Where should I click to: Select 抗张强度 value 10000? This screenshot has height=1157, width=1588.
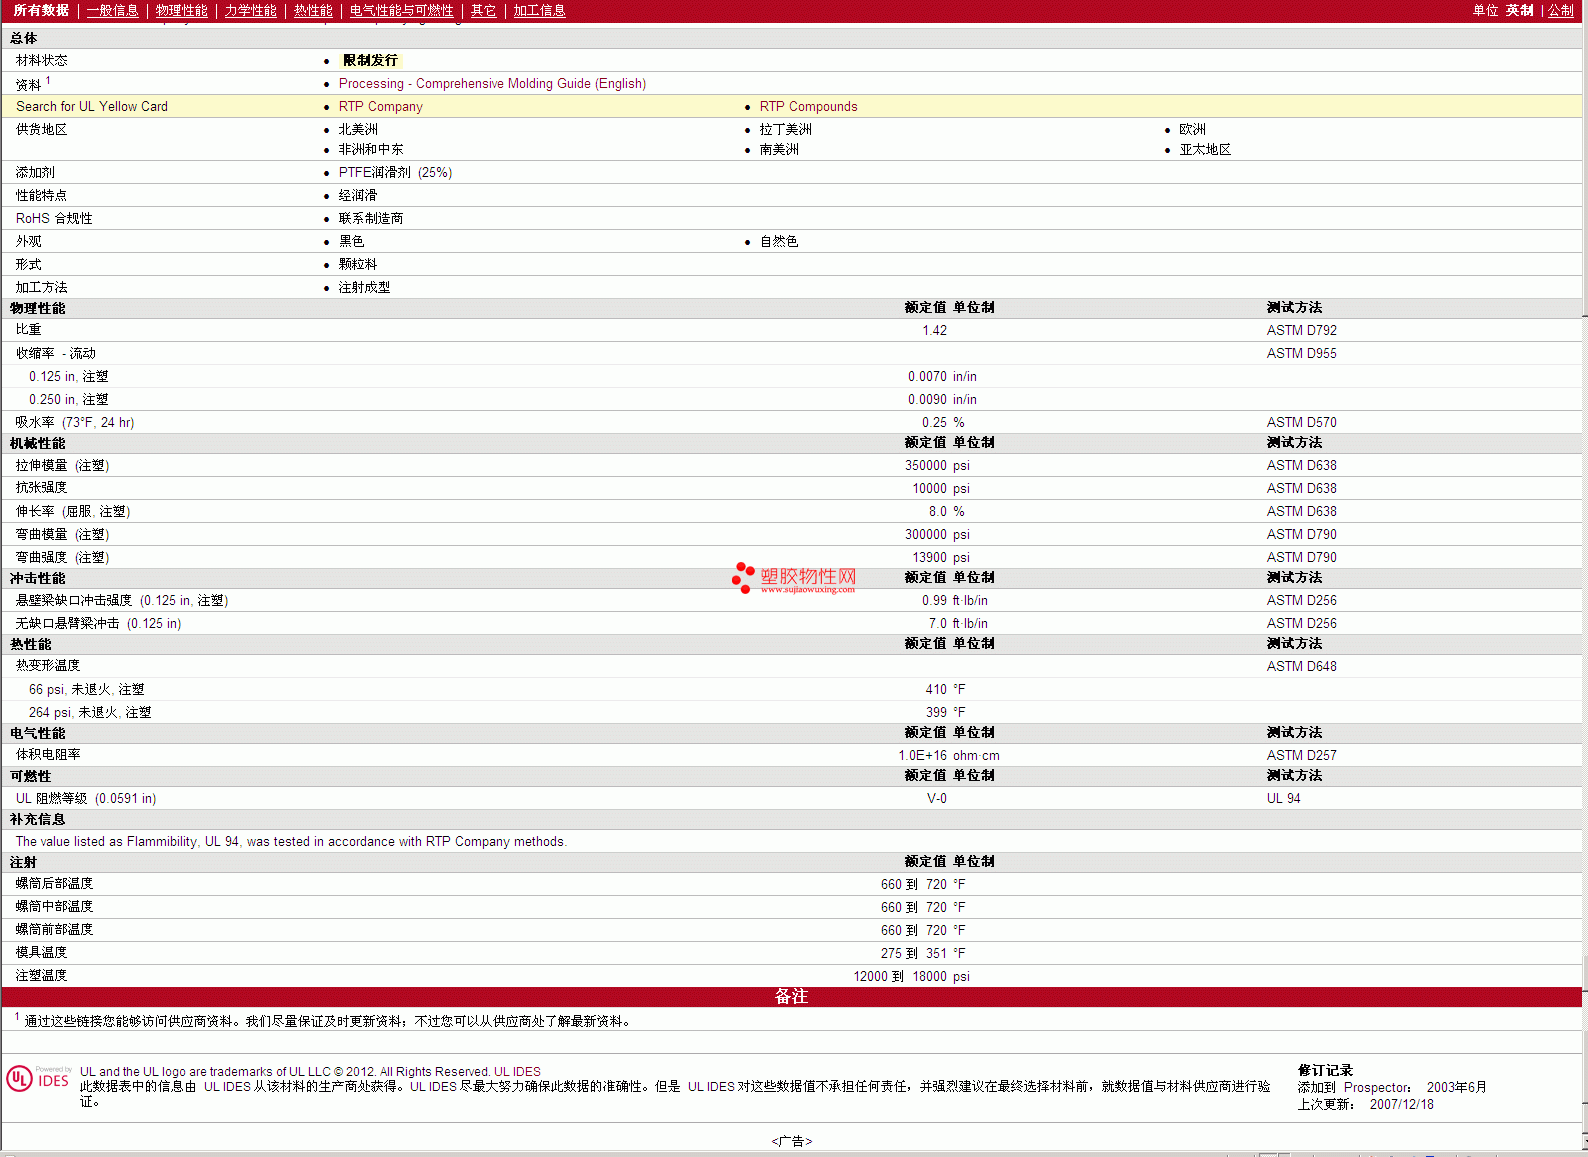[929, 489]
